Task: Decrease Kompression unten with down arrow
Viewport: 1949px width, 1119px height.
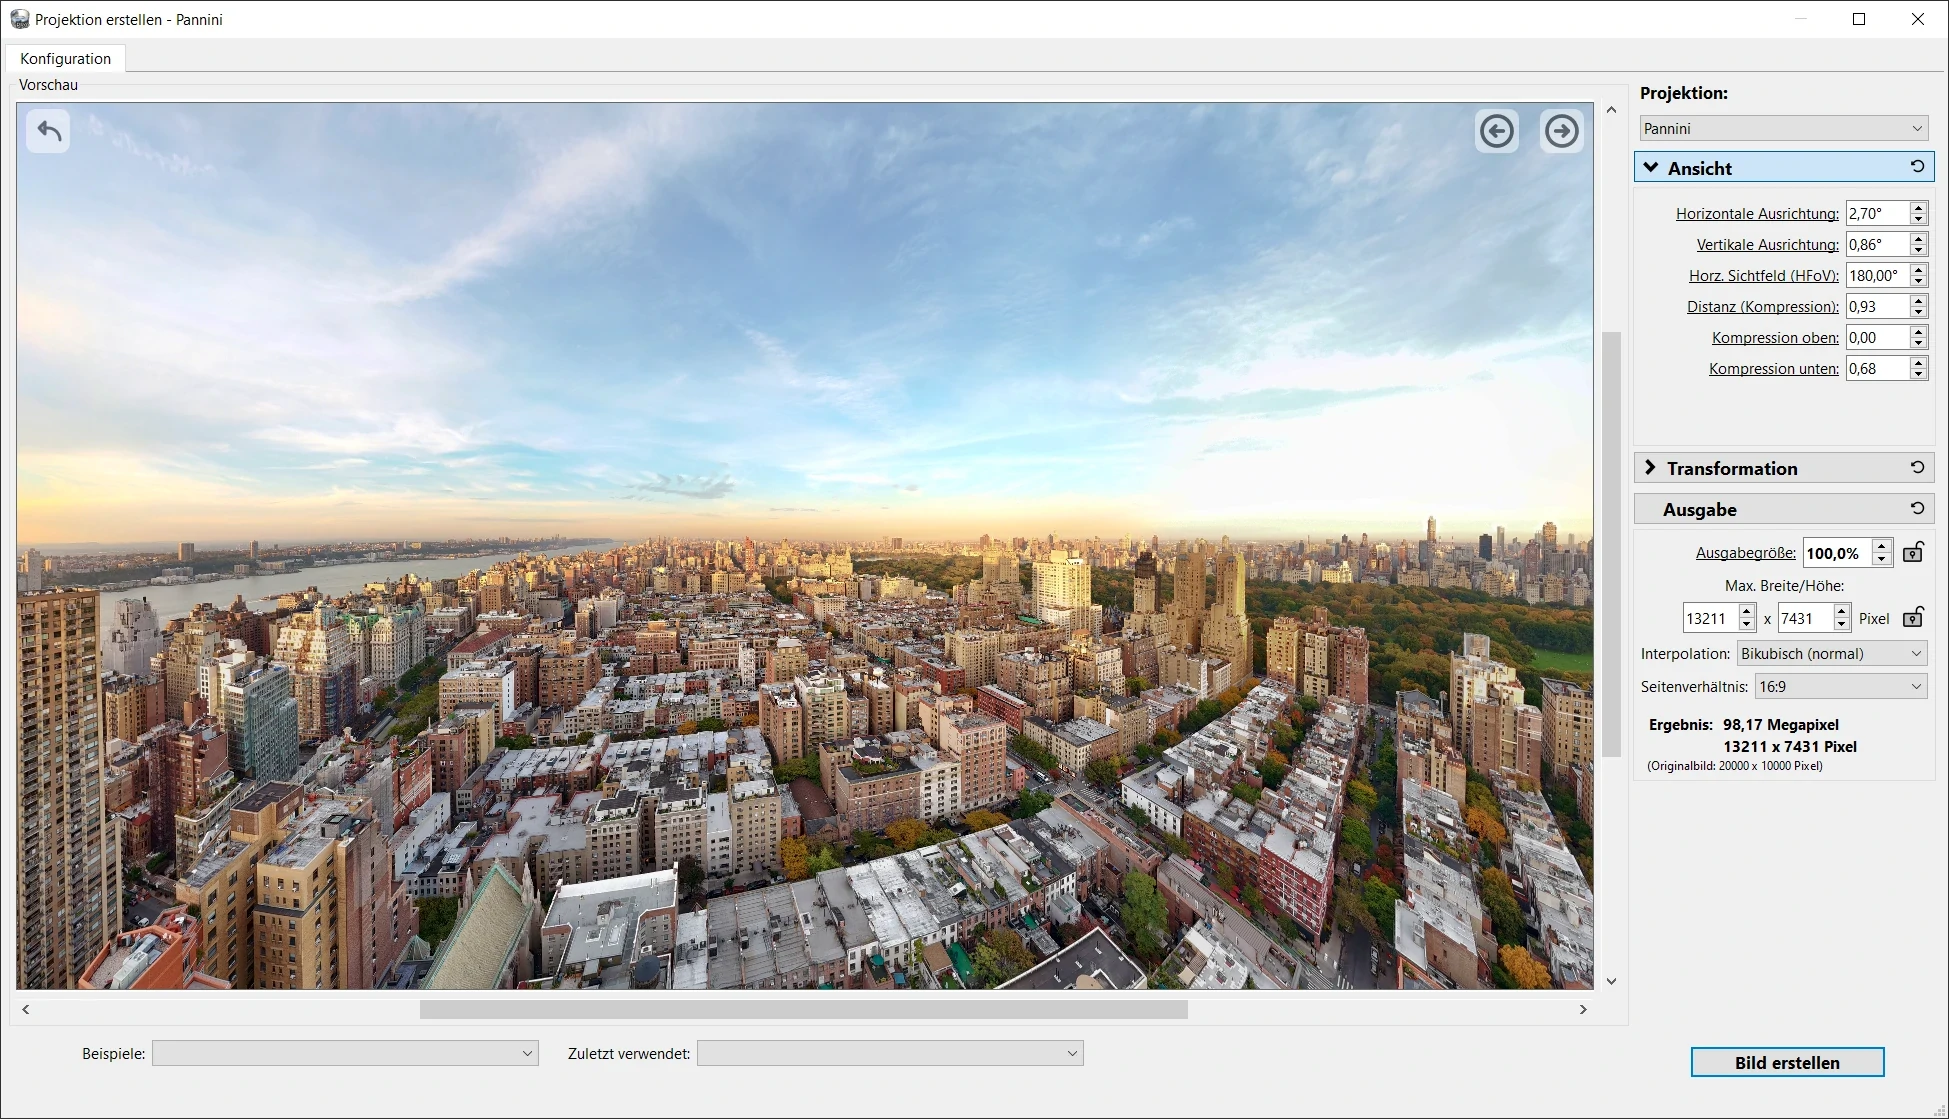Action: click(x=1918, y=375)
